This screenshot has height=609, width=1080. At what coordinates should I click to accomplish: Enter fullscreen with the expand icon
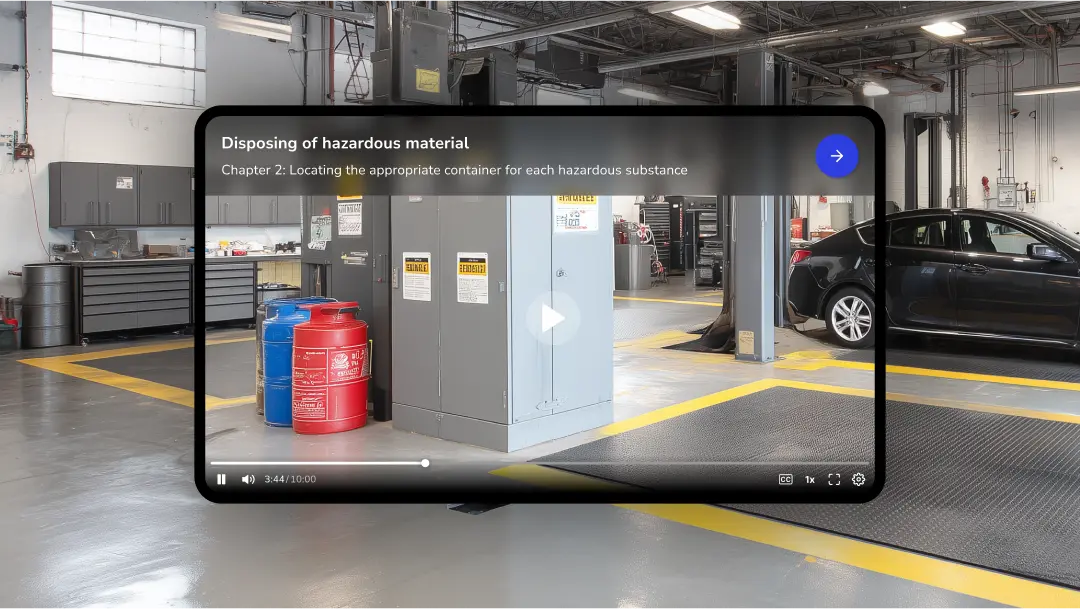click(x=834, y=479)
